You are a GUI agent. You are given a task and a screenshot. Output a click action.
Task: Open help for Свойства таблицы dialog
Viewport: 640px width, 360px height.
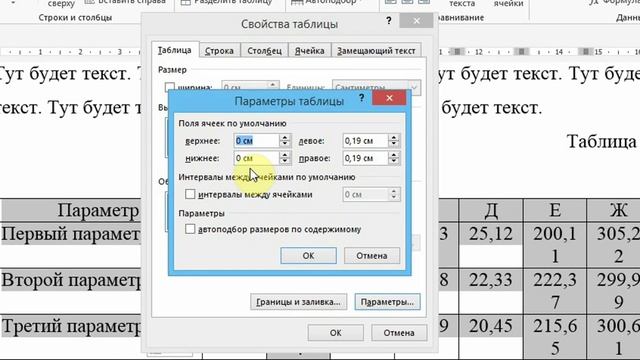coord(389,20)
